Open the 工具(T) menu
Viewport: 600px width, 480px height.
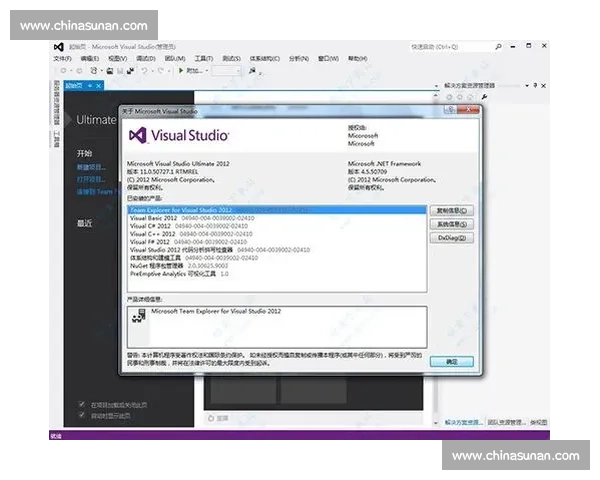click(204, 59)
